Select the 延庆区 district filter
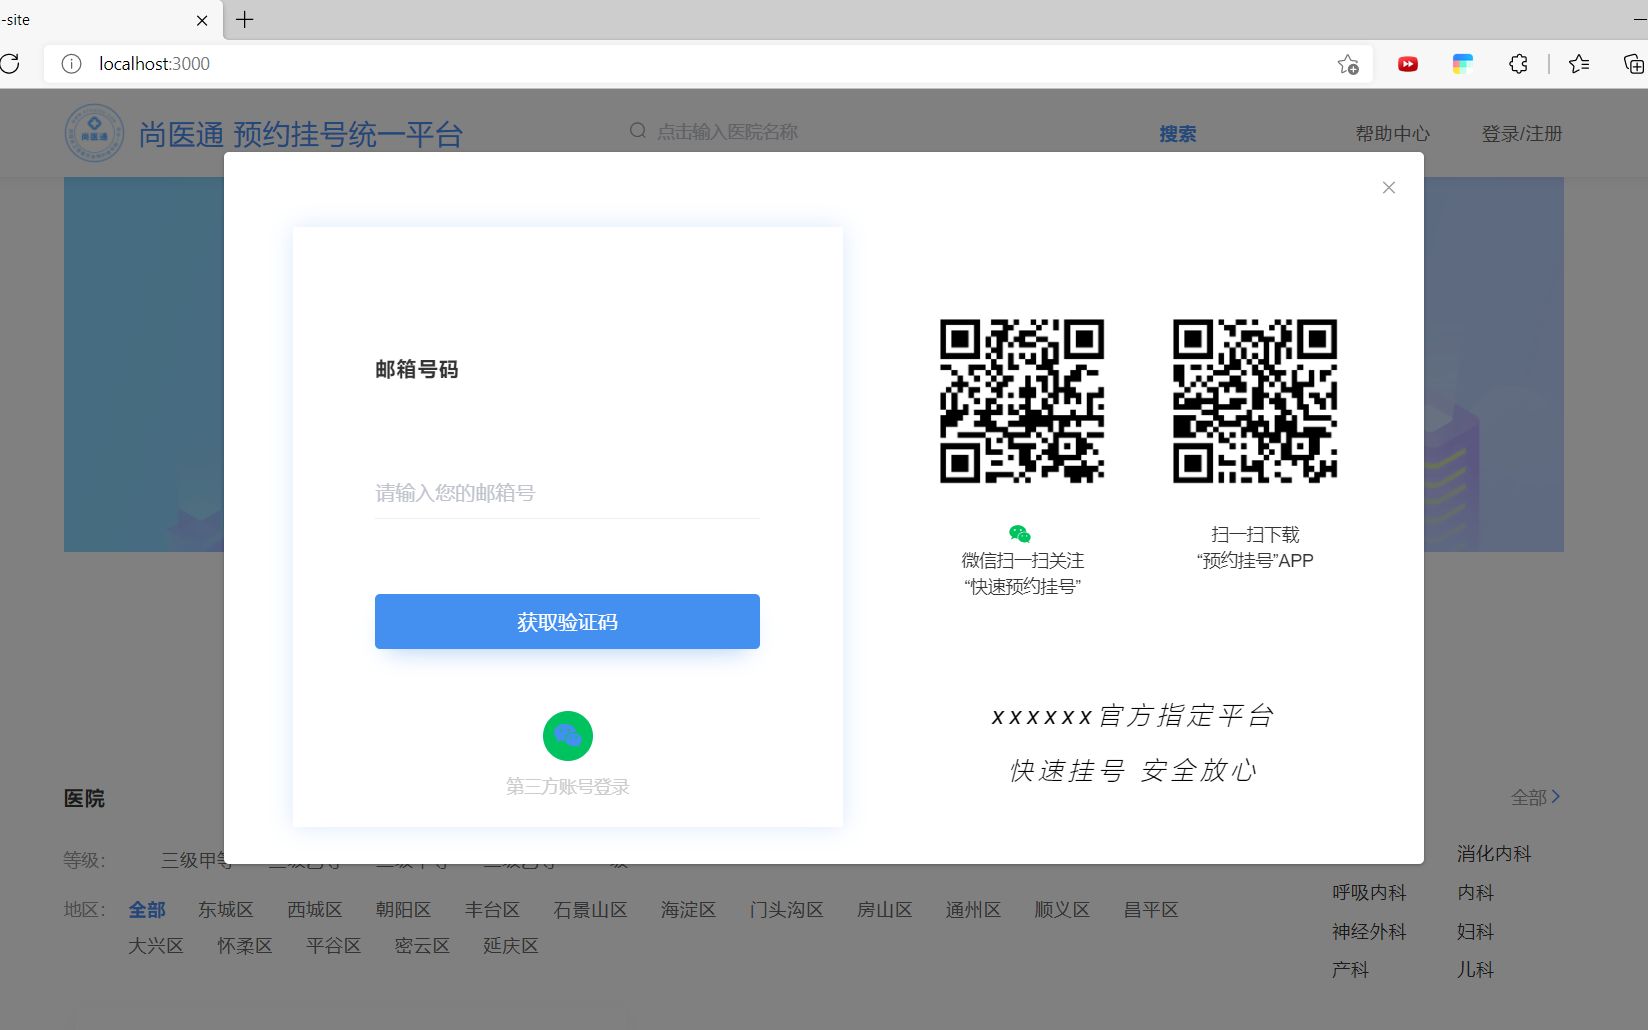This screenshot has height=1030, width=1648. pyautogui.click(x=511, y=946)
